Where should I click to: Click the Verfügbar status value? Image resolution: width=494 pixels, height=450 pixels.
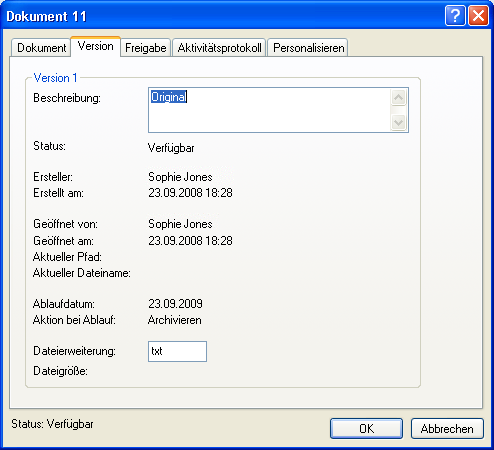pyautogui.click(x=171, y=148)
